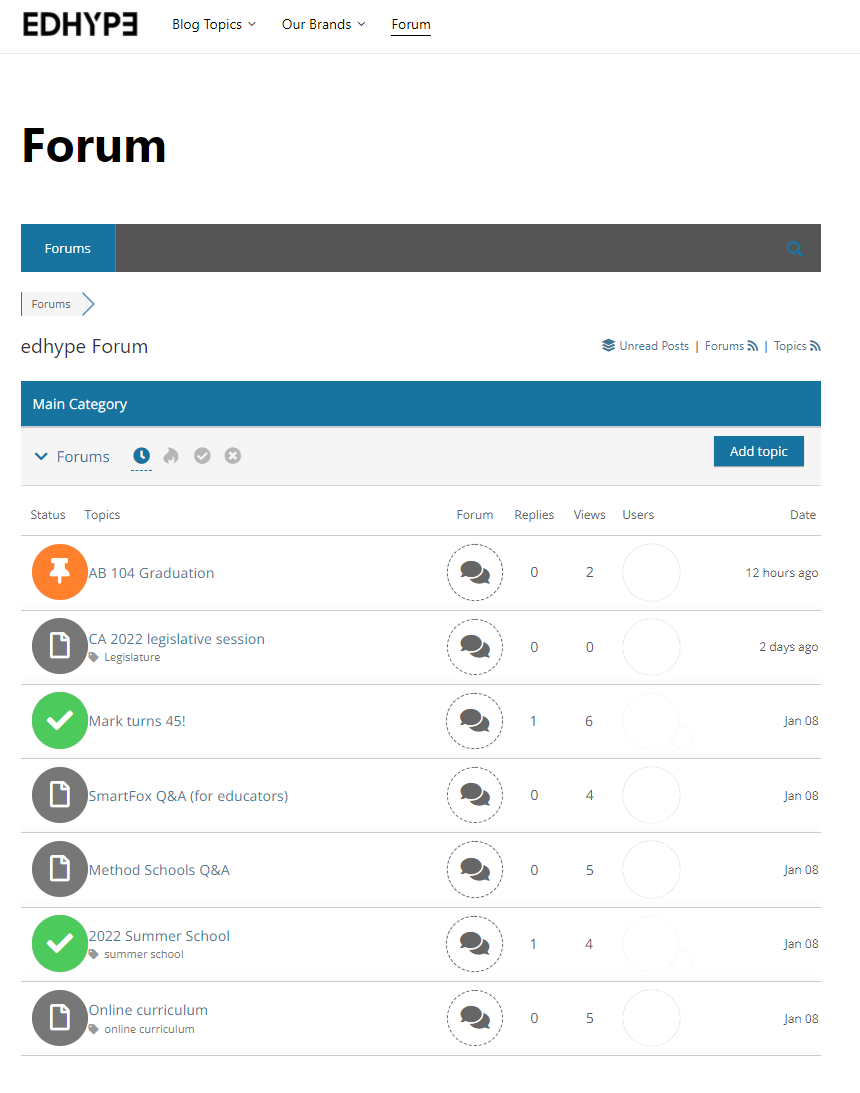Click the user avatar on 2022 Summer School
The width and height of the screenshot is (860, 1093).
pyautogui.click(x=651, y=943)
